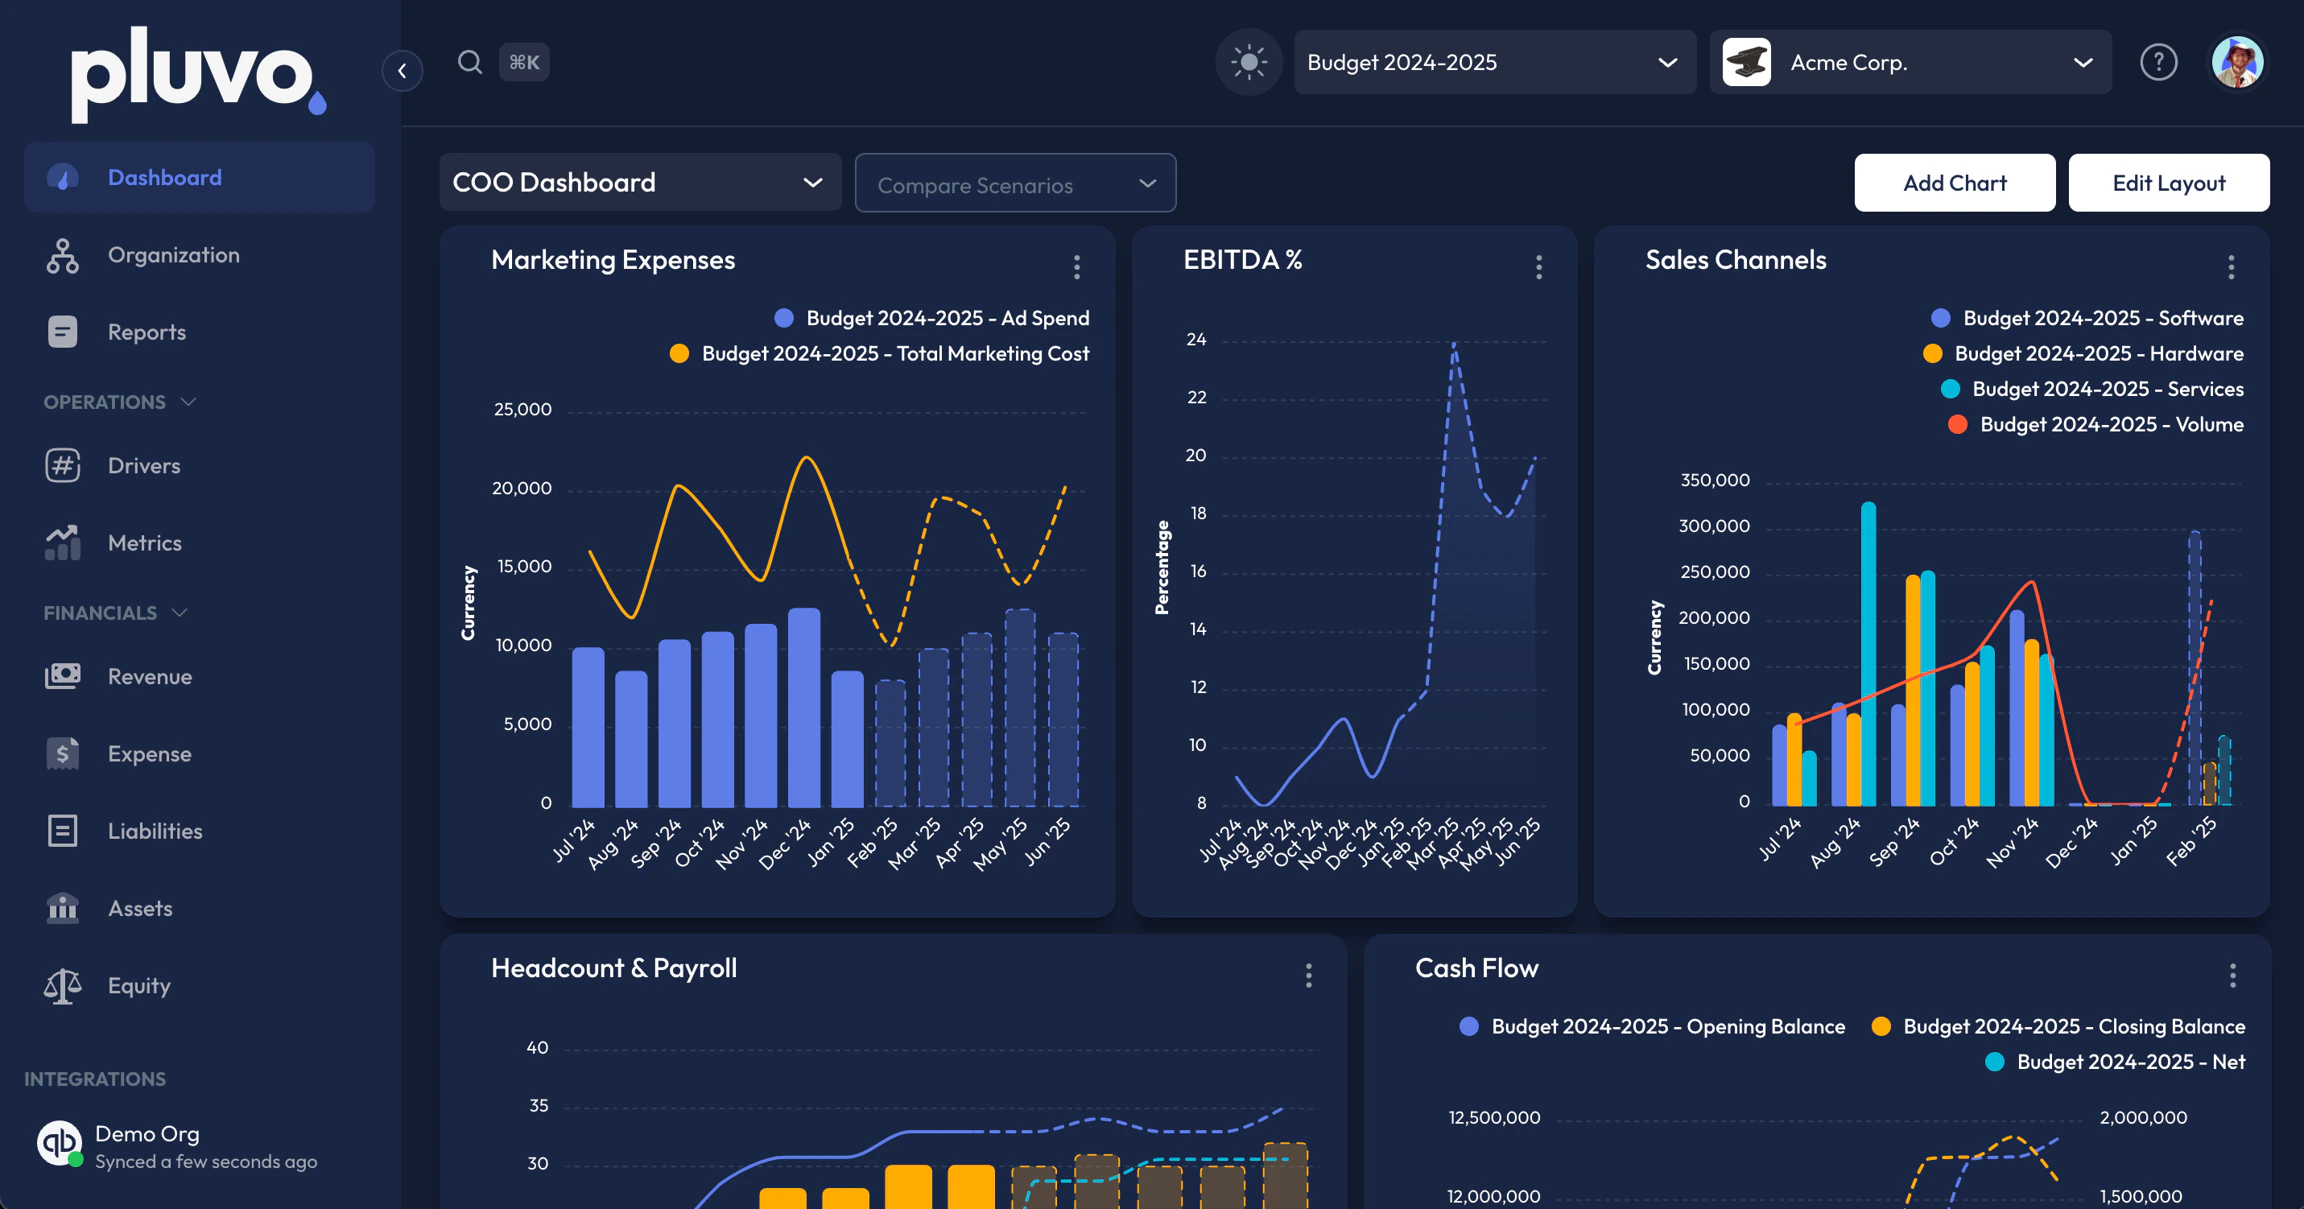Open the help question mark icon
This screenshot has width=2304, height=1209.
coord(2158,62)
